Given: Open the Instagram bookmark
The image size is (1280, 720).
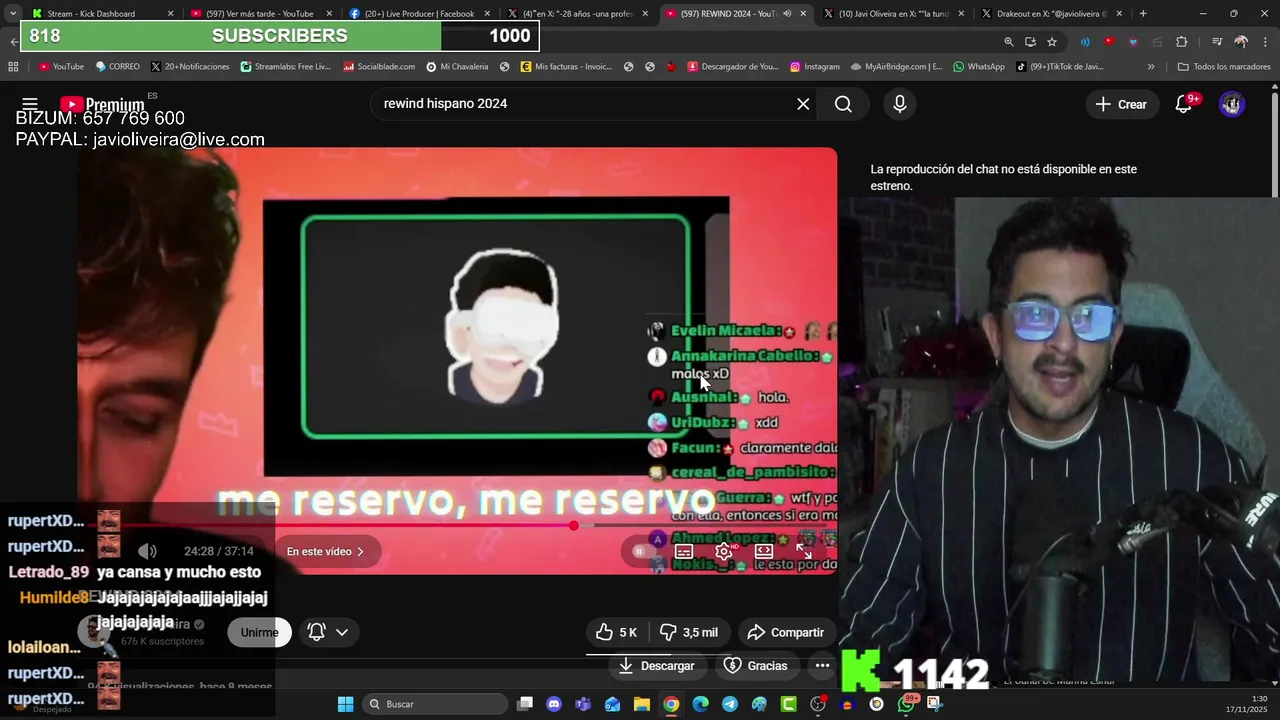Looking at the screenshot, I should (x=815, y=67).
